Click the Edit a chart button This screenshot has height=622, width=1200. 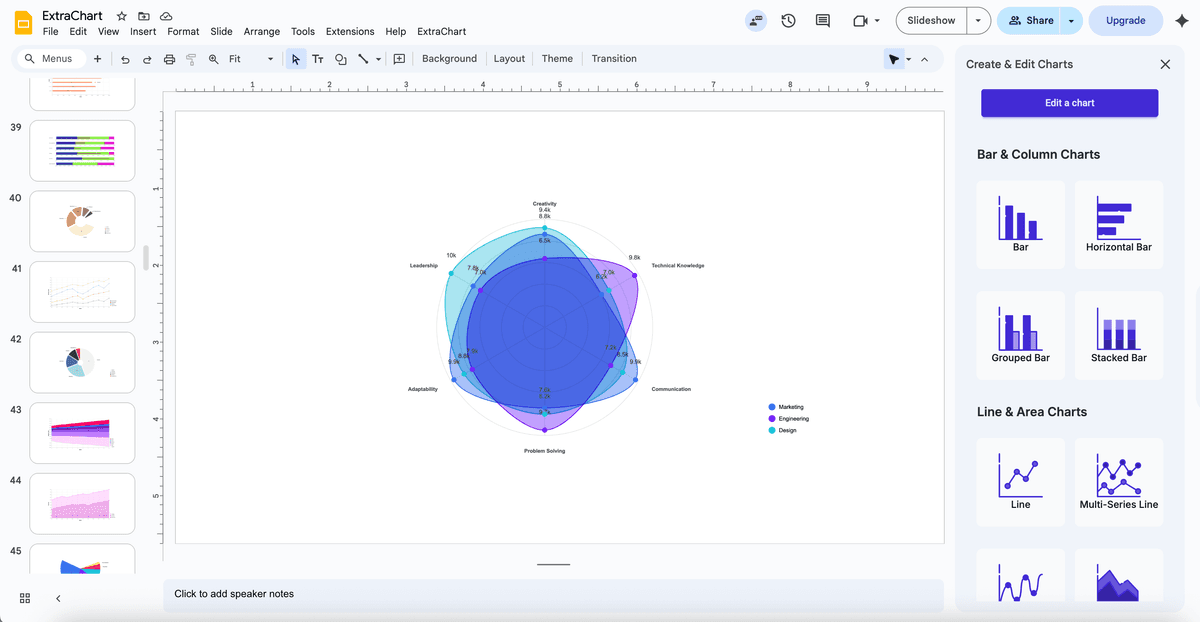[x=1069, y=103]
